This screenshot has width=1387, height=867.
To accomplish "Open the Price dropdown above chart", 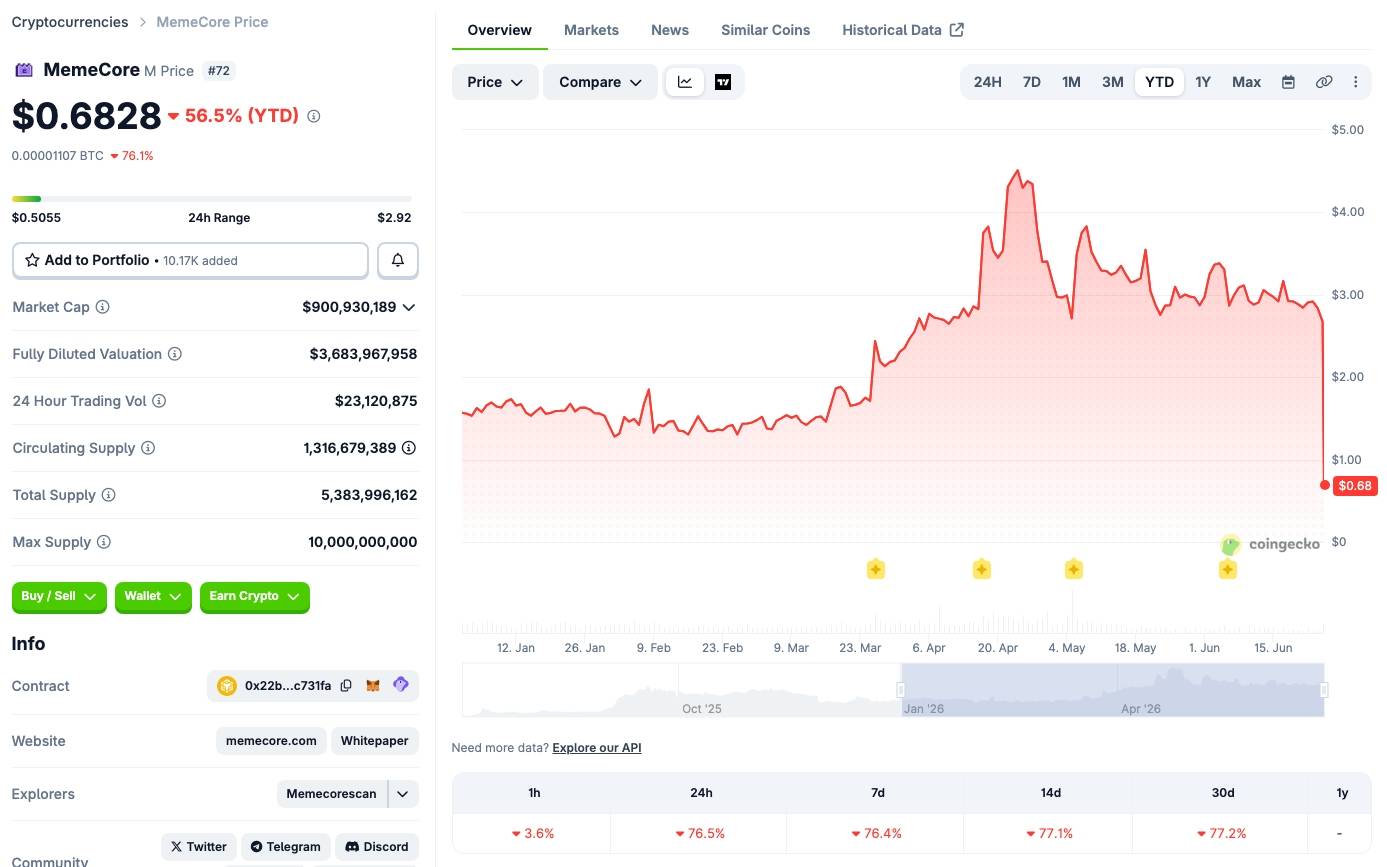I will [x=495, y=82].
